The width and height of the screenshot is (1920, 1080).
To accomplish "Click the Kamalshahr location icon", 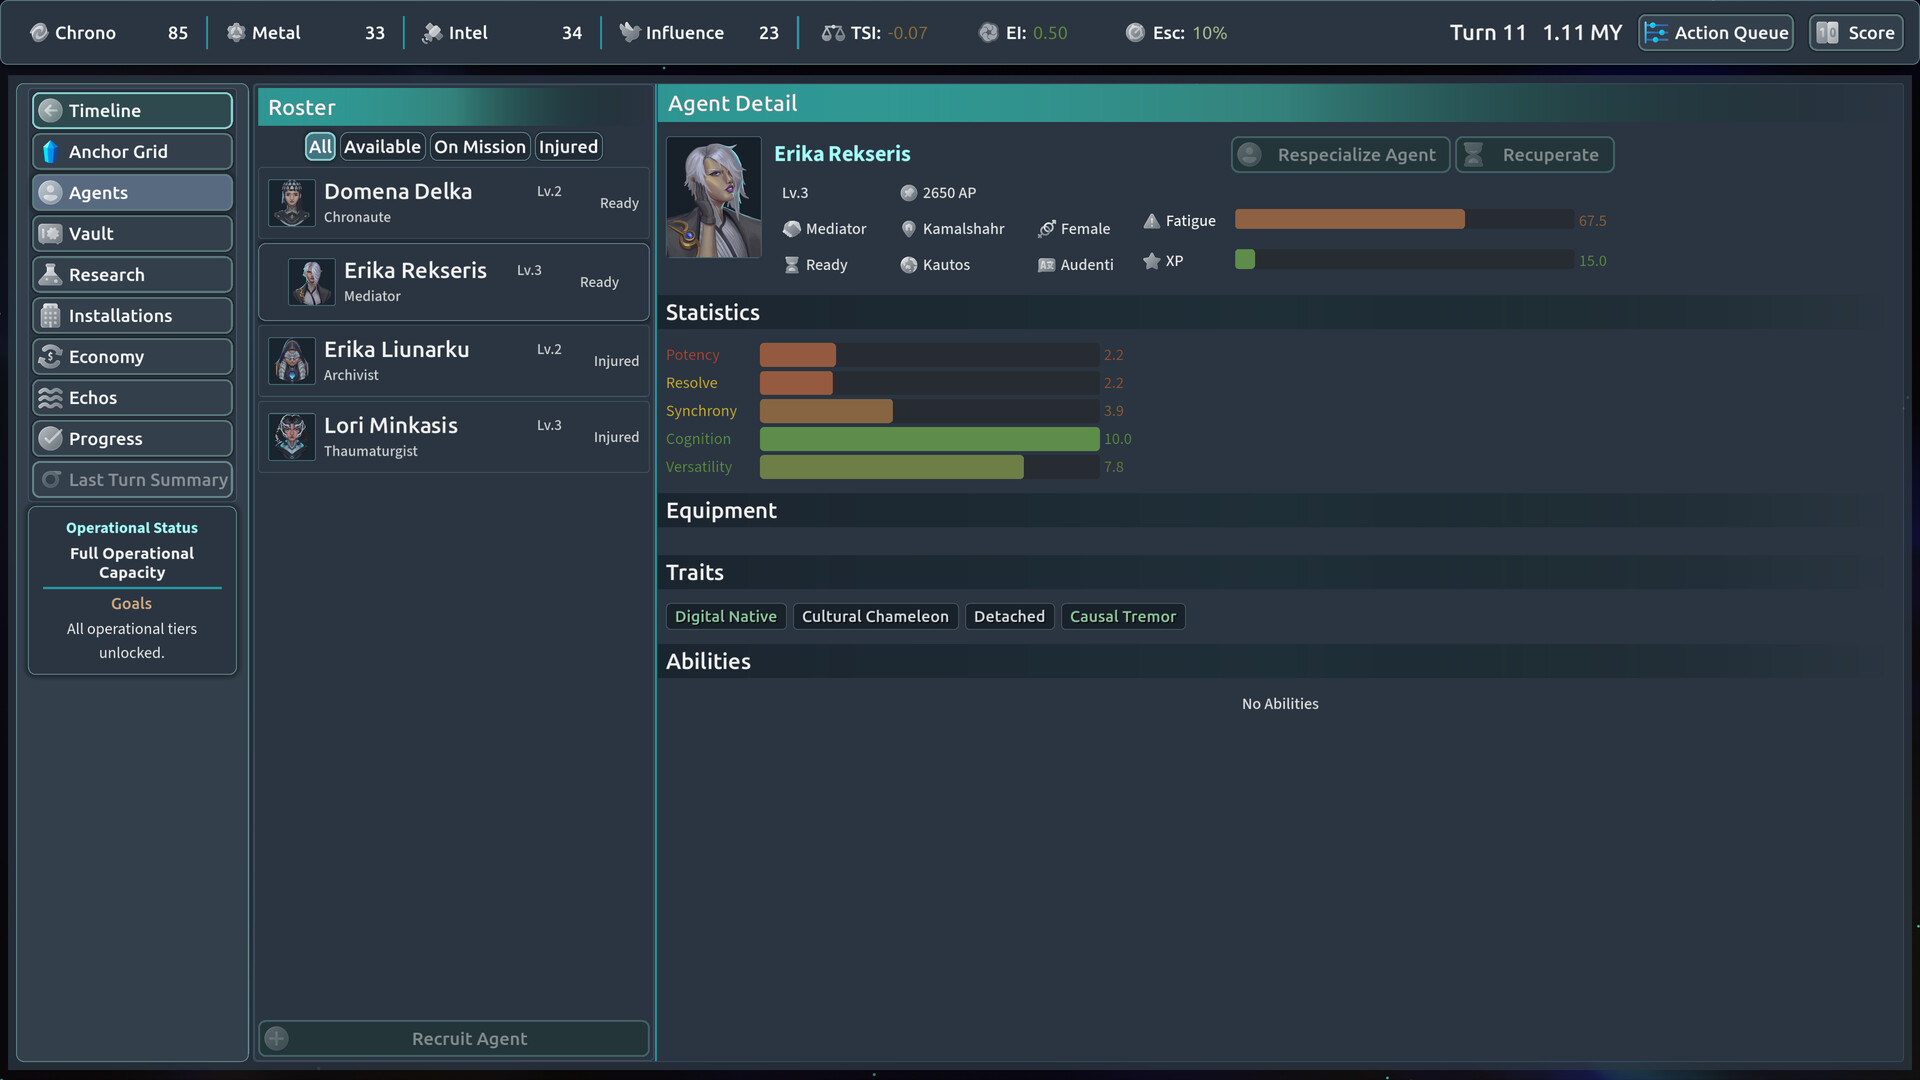I will (909, 229).
